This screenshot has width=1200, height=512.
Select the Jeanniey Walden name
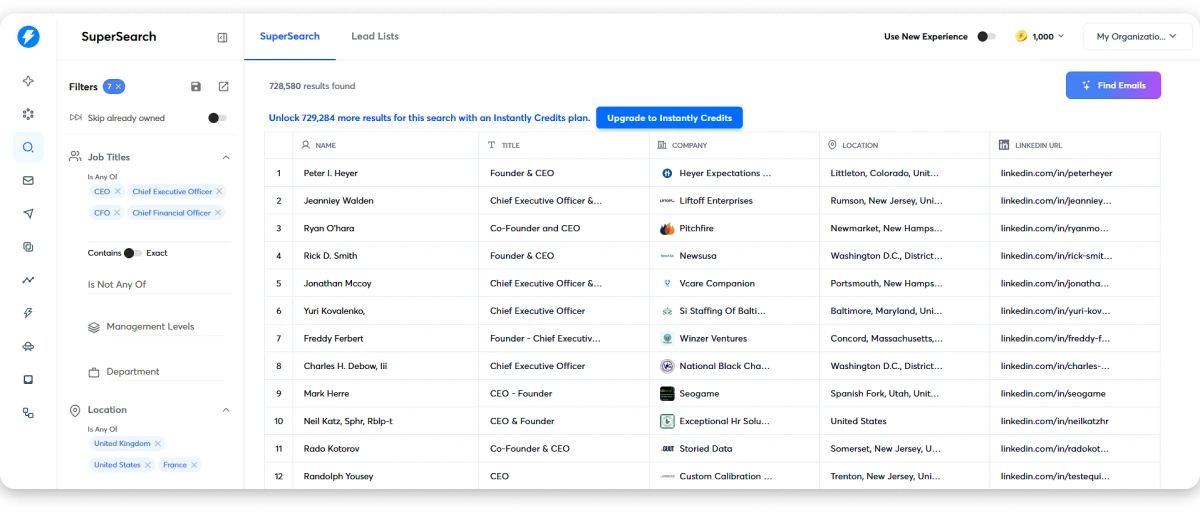[338, 201]
